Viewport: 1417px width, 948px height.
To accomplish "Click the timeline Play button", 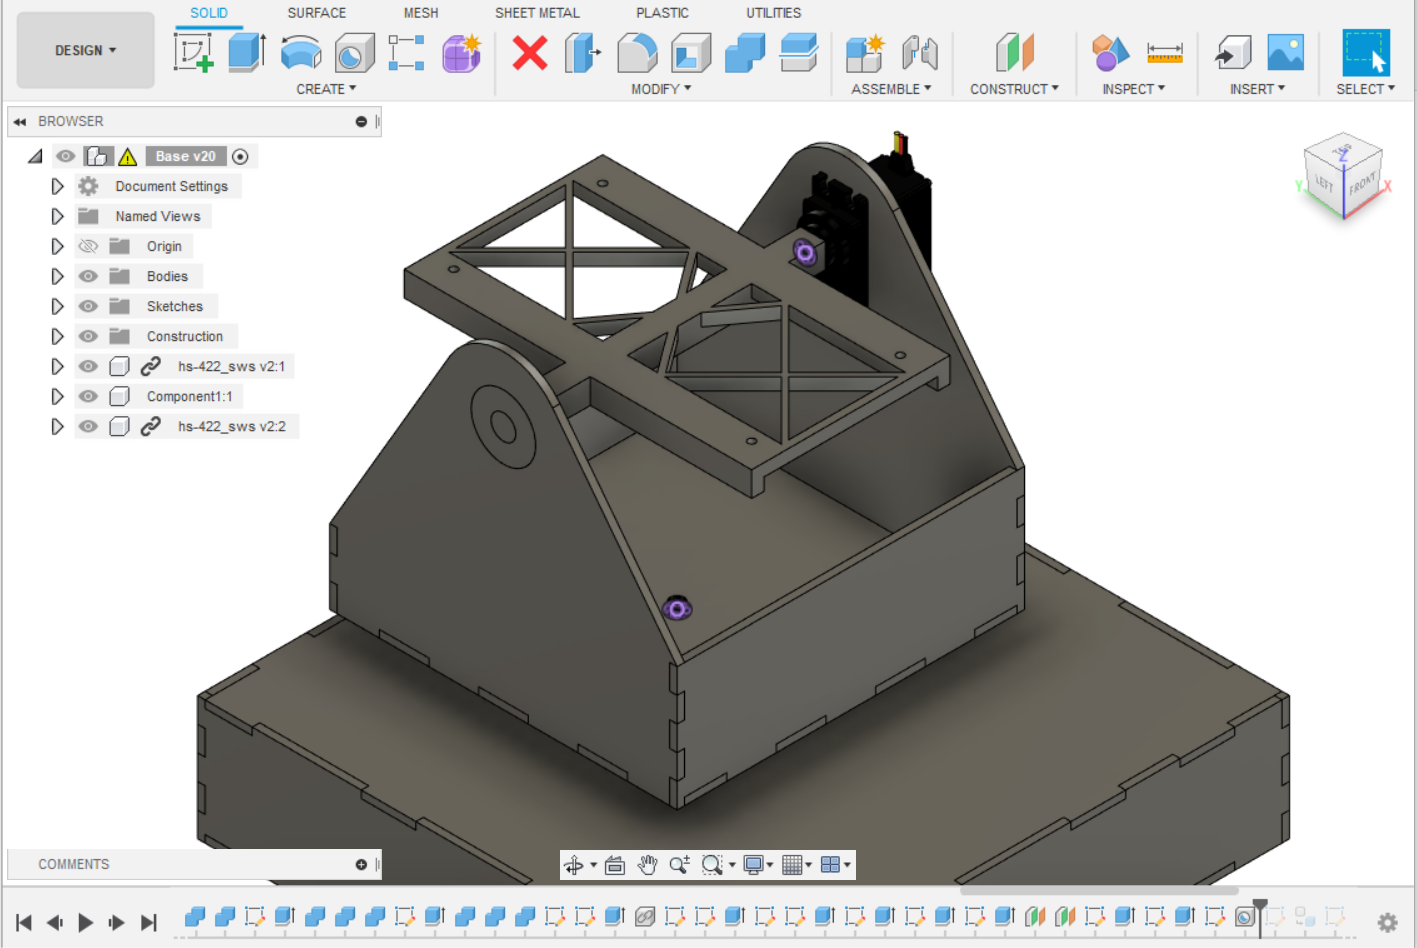I will (86, 922).
